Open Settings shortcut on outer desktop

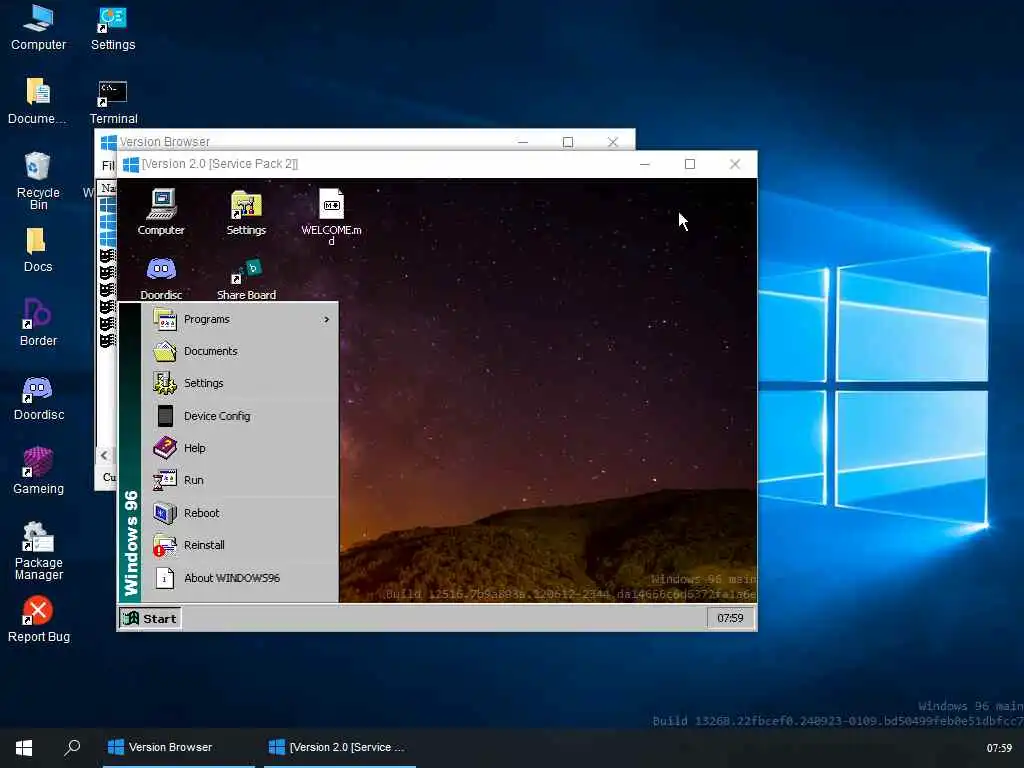[x=112, y=28]
